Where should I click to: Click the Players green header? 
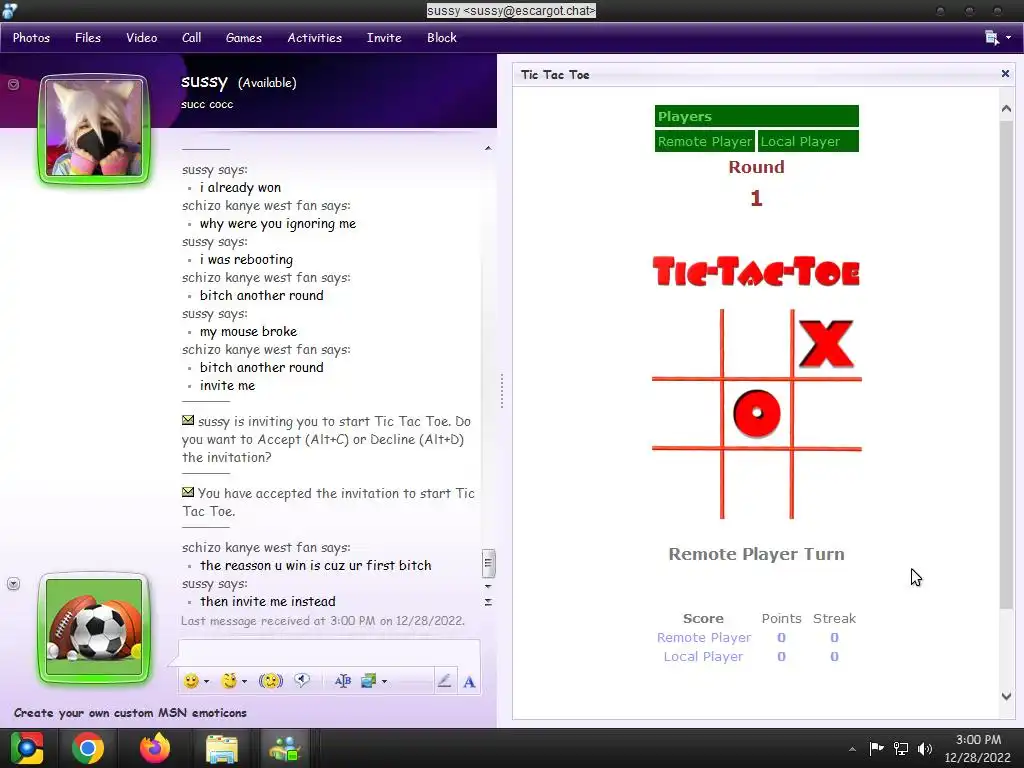pos(757,116)
